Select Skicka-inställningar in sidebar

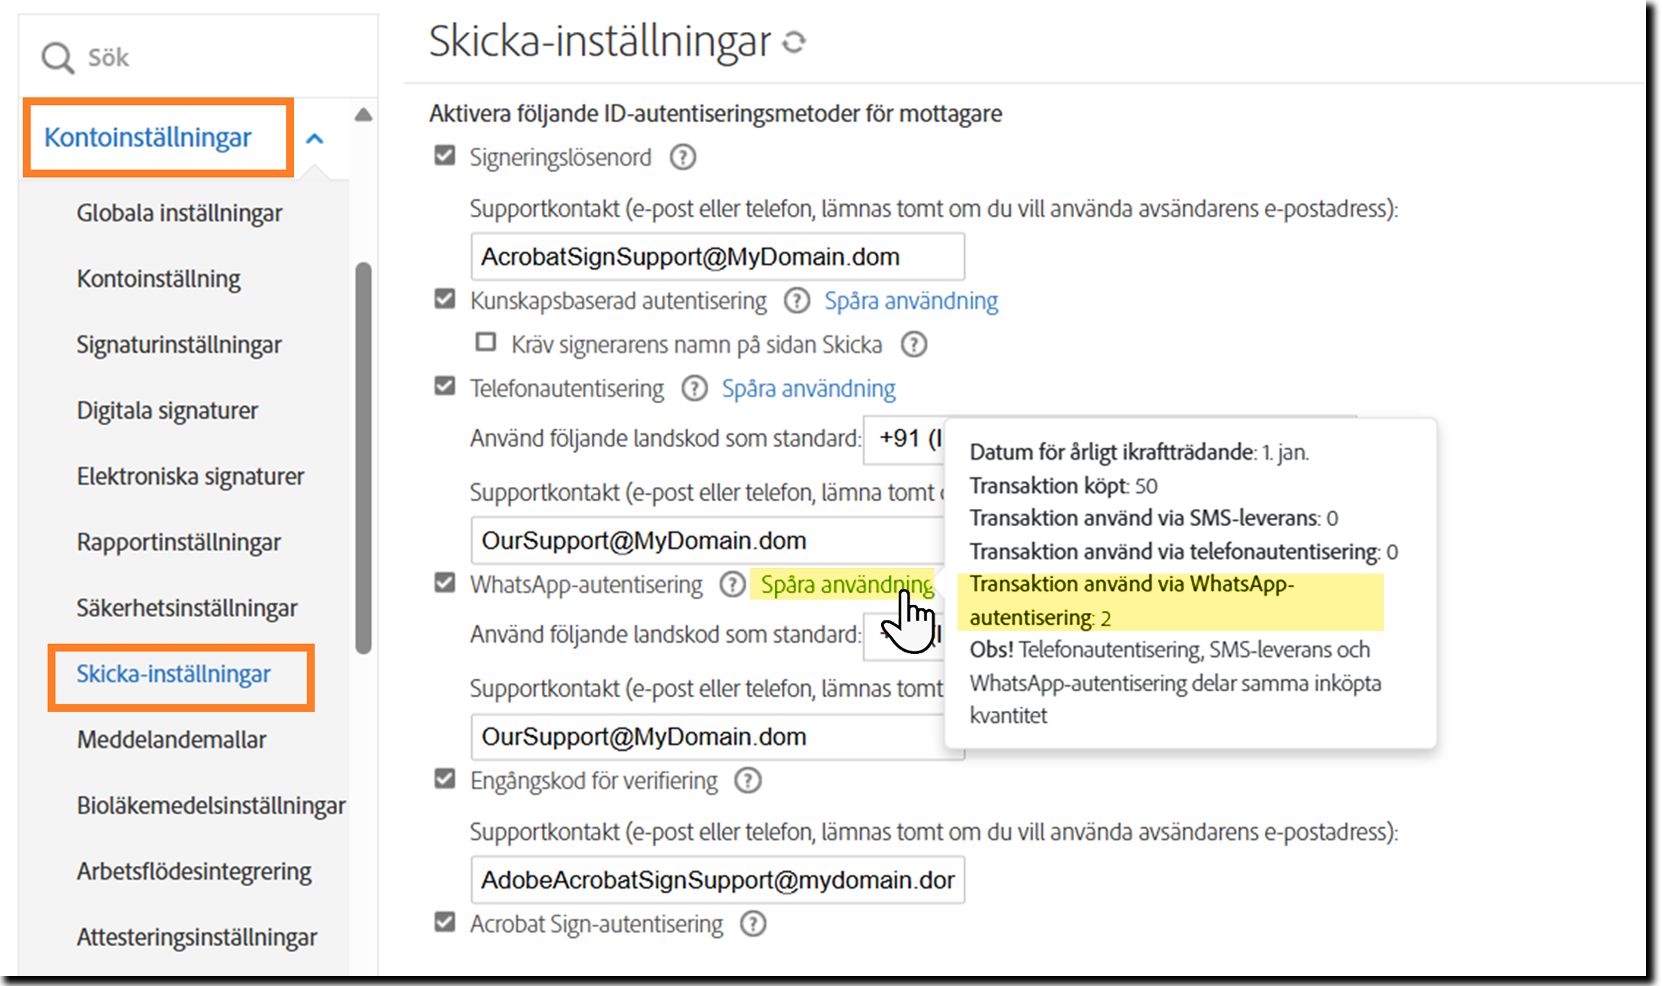[x=174, y=675]
